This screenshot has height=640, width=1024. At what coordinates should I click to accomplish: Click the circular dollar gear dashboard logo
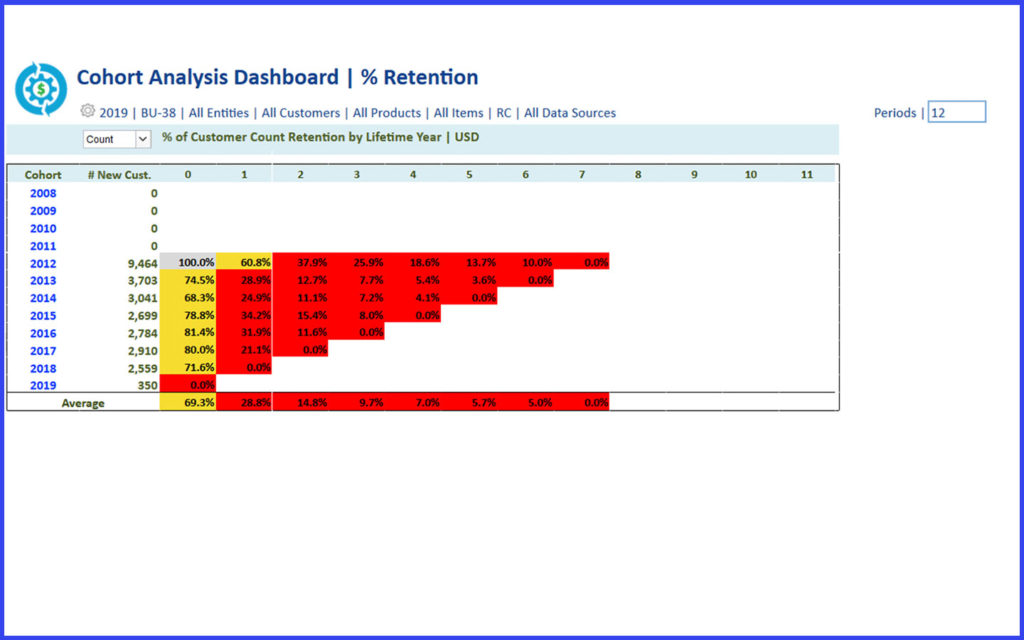coord(40,88)
